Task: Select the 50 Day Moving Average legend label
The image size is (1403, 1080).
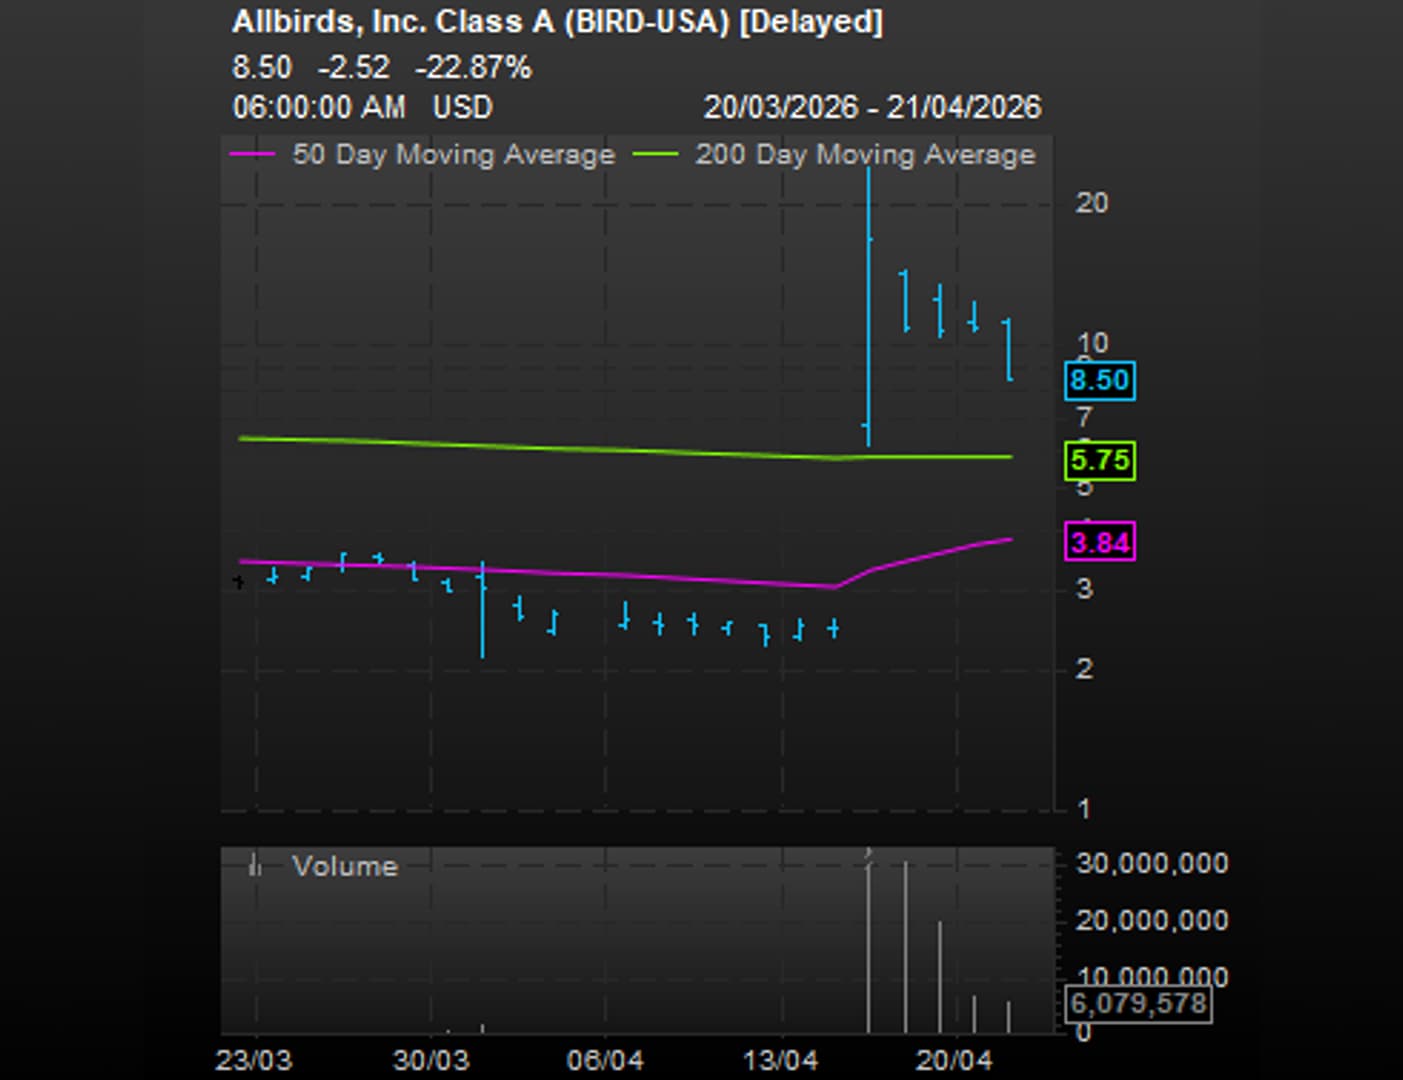Action: click(453, 154)
